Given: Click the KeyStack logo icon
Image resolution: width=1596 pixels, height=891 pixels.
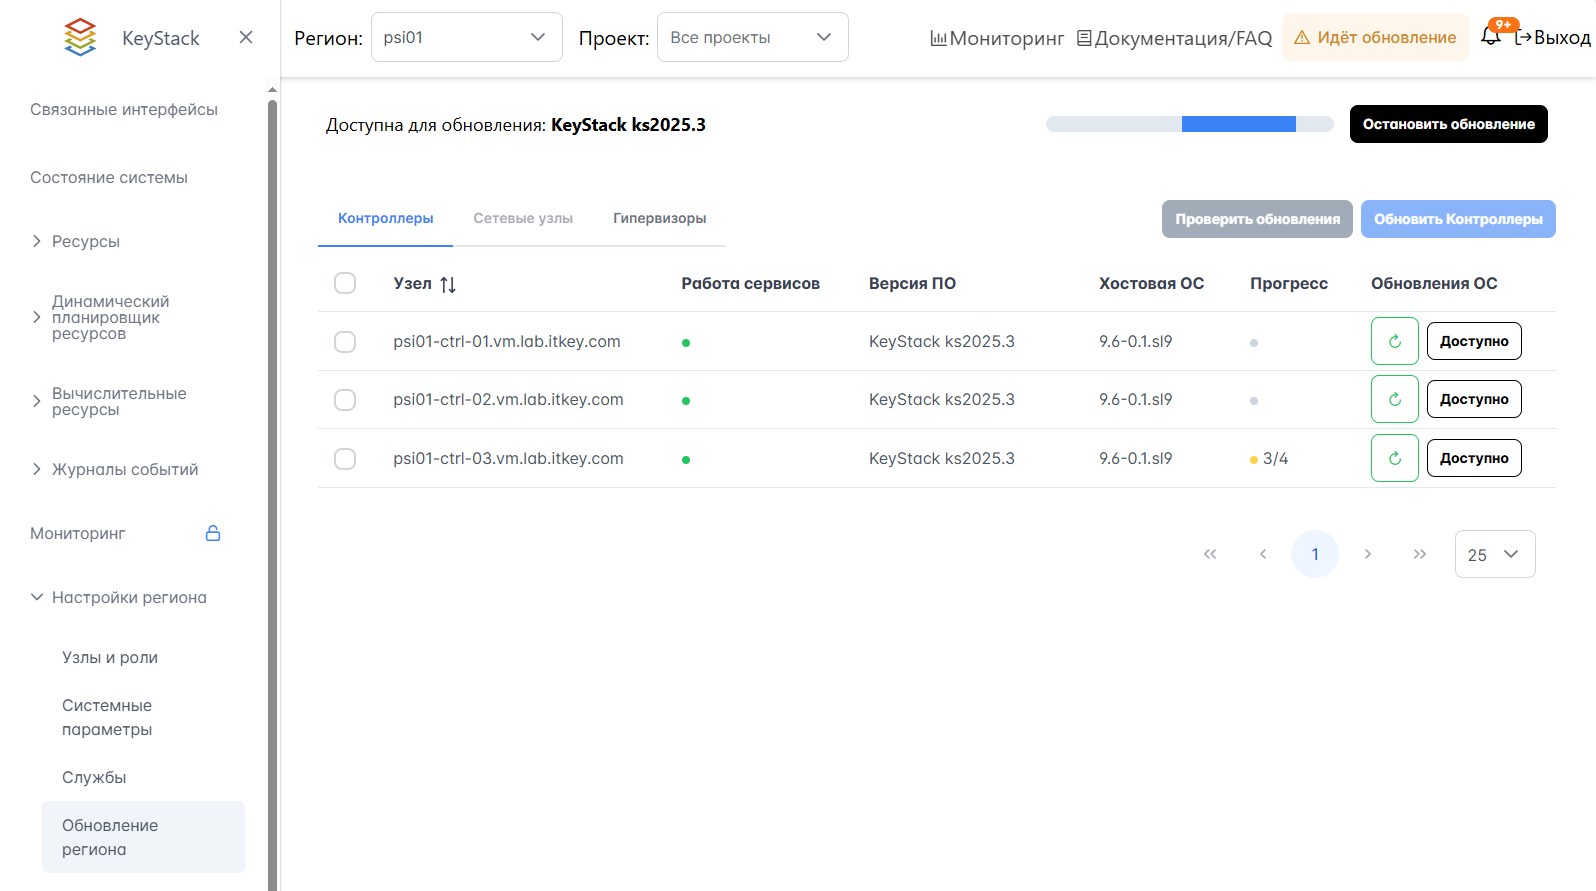Looking at the screenshot, I should tap(80, 37).
